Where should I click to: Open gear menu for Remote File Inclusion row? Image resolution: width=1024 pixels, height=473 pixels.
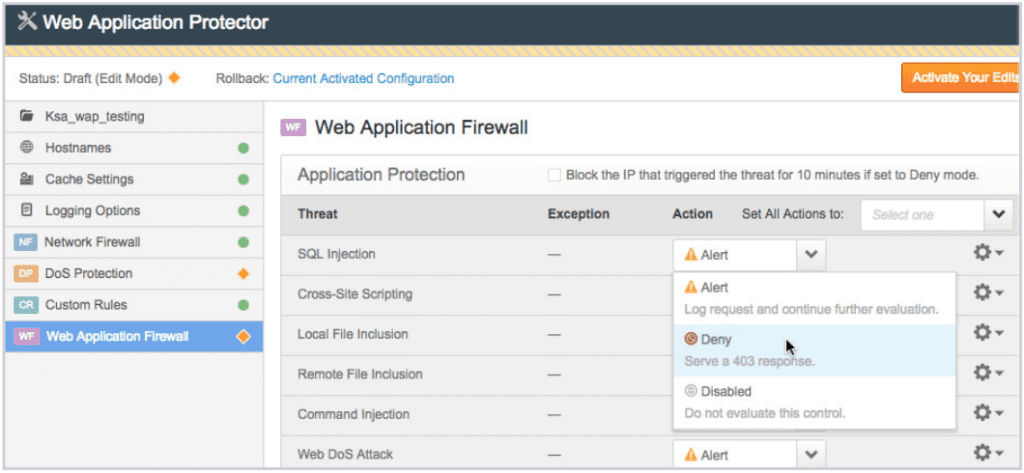988,372
